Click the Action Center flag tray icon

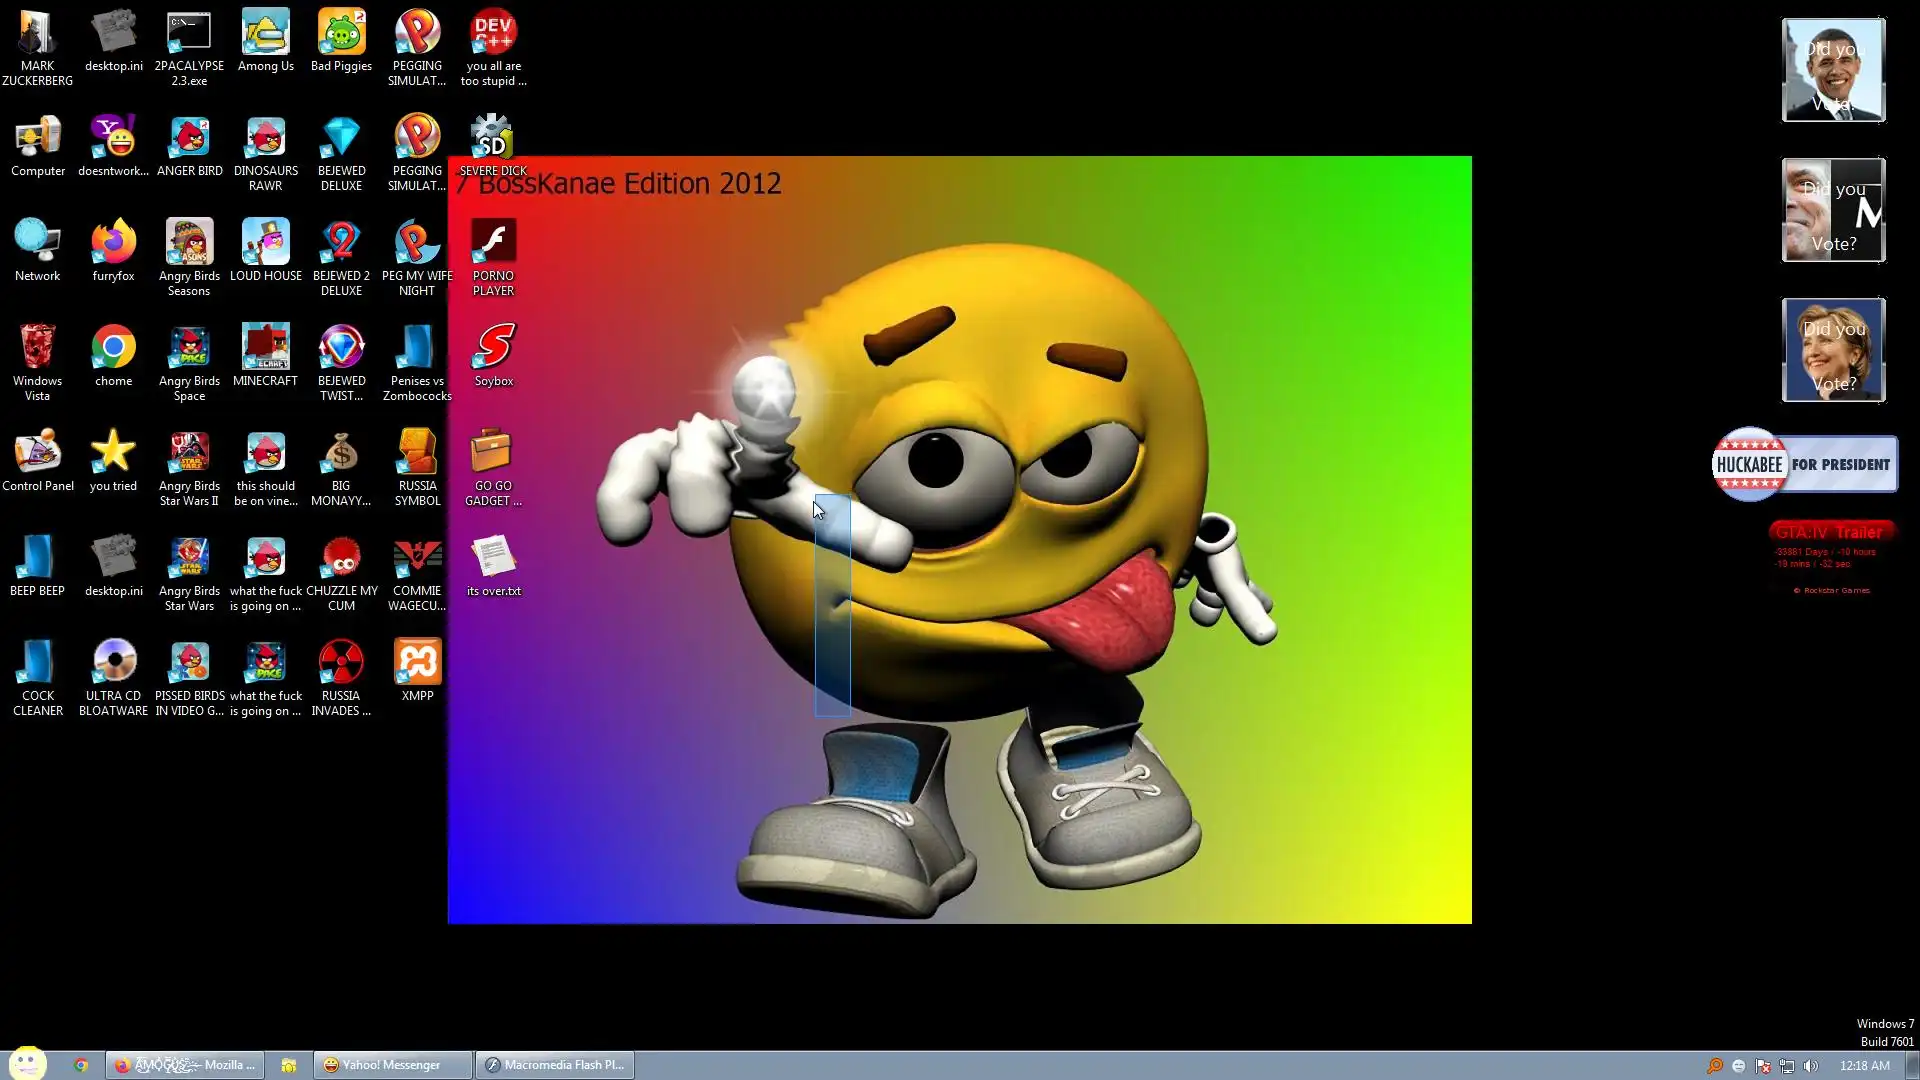[x=1763, y=1066]
